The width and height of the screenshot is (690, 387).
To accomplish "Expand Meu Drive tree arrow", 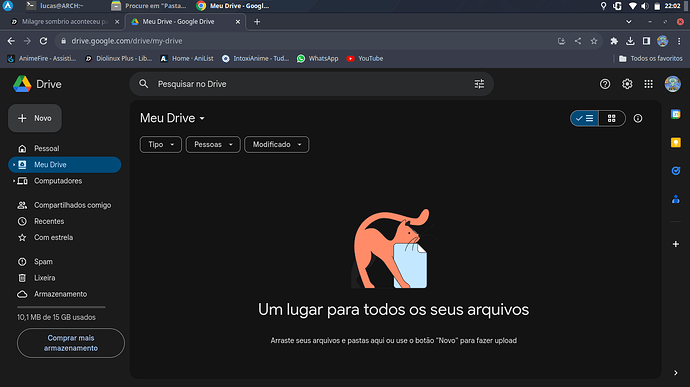I will pos(14,165).
